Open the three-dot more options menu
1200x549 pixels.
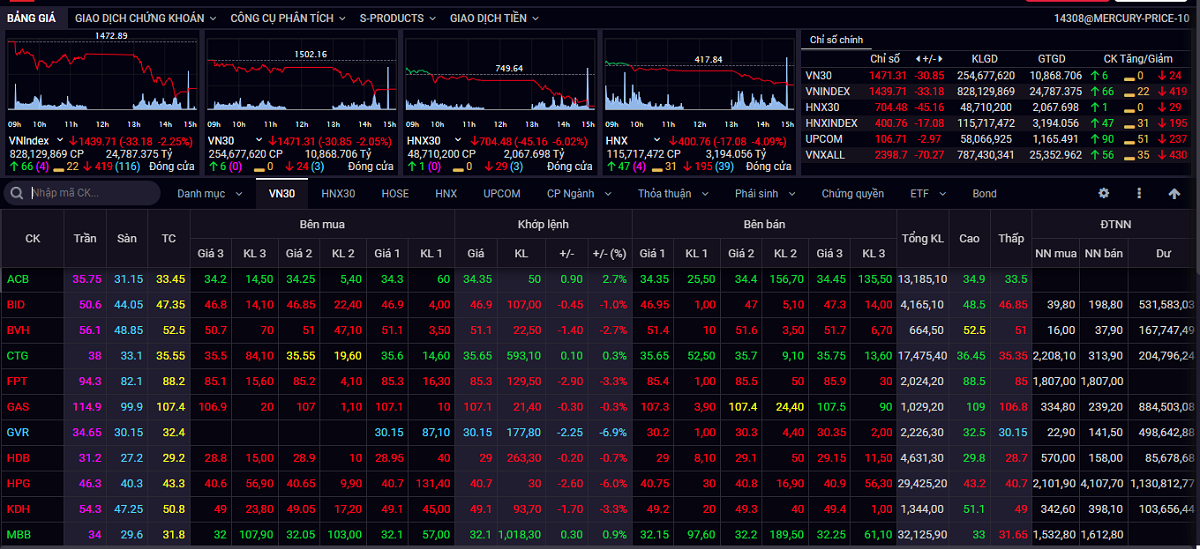pos(1139,193)
